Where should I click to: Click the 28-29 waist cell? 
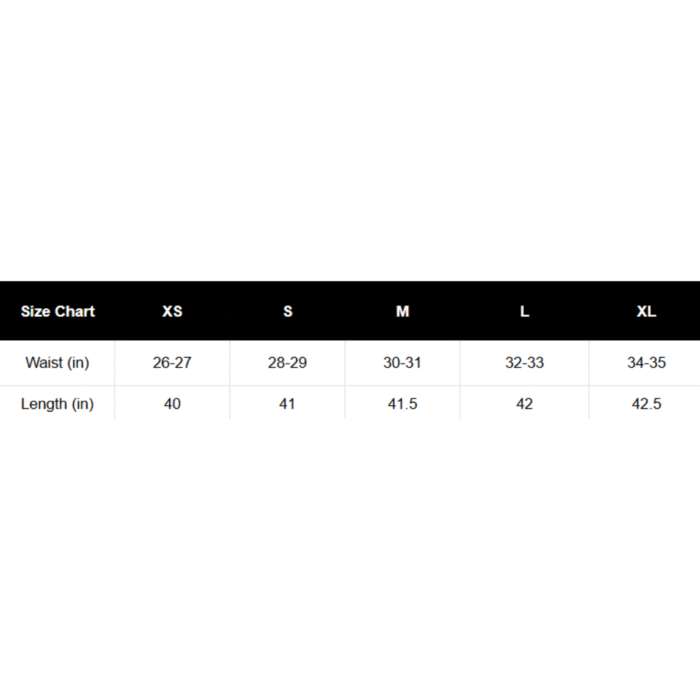coord(287,363)
